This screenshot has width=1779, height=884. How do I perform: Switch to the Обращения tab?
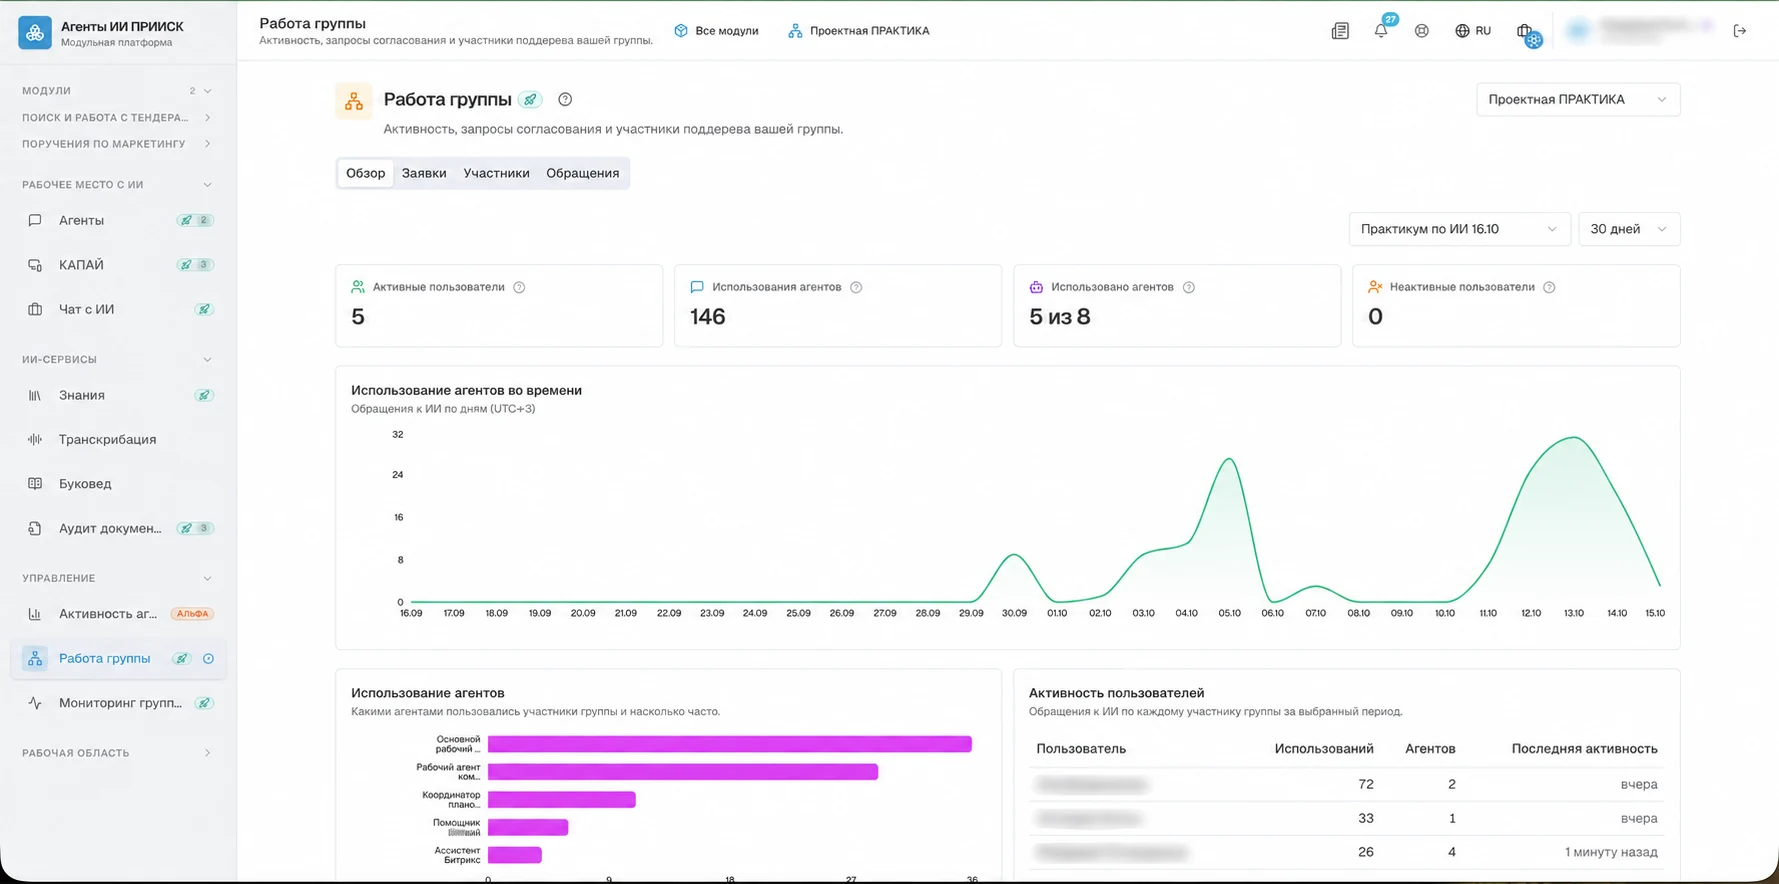583,173
